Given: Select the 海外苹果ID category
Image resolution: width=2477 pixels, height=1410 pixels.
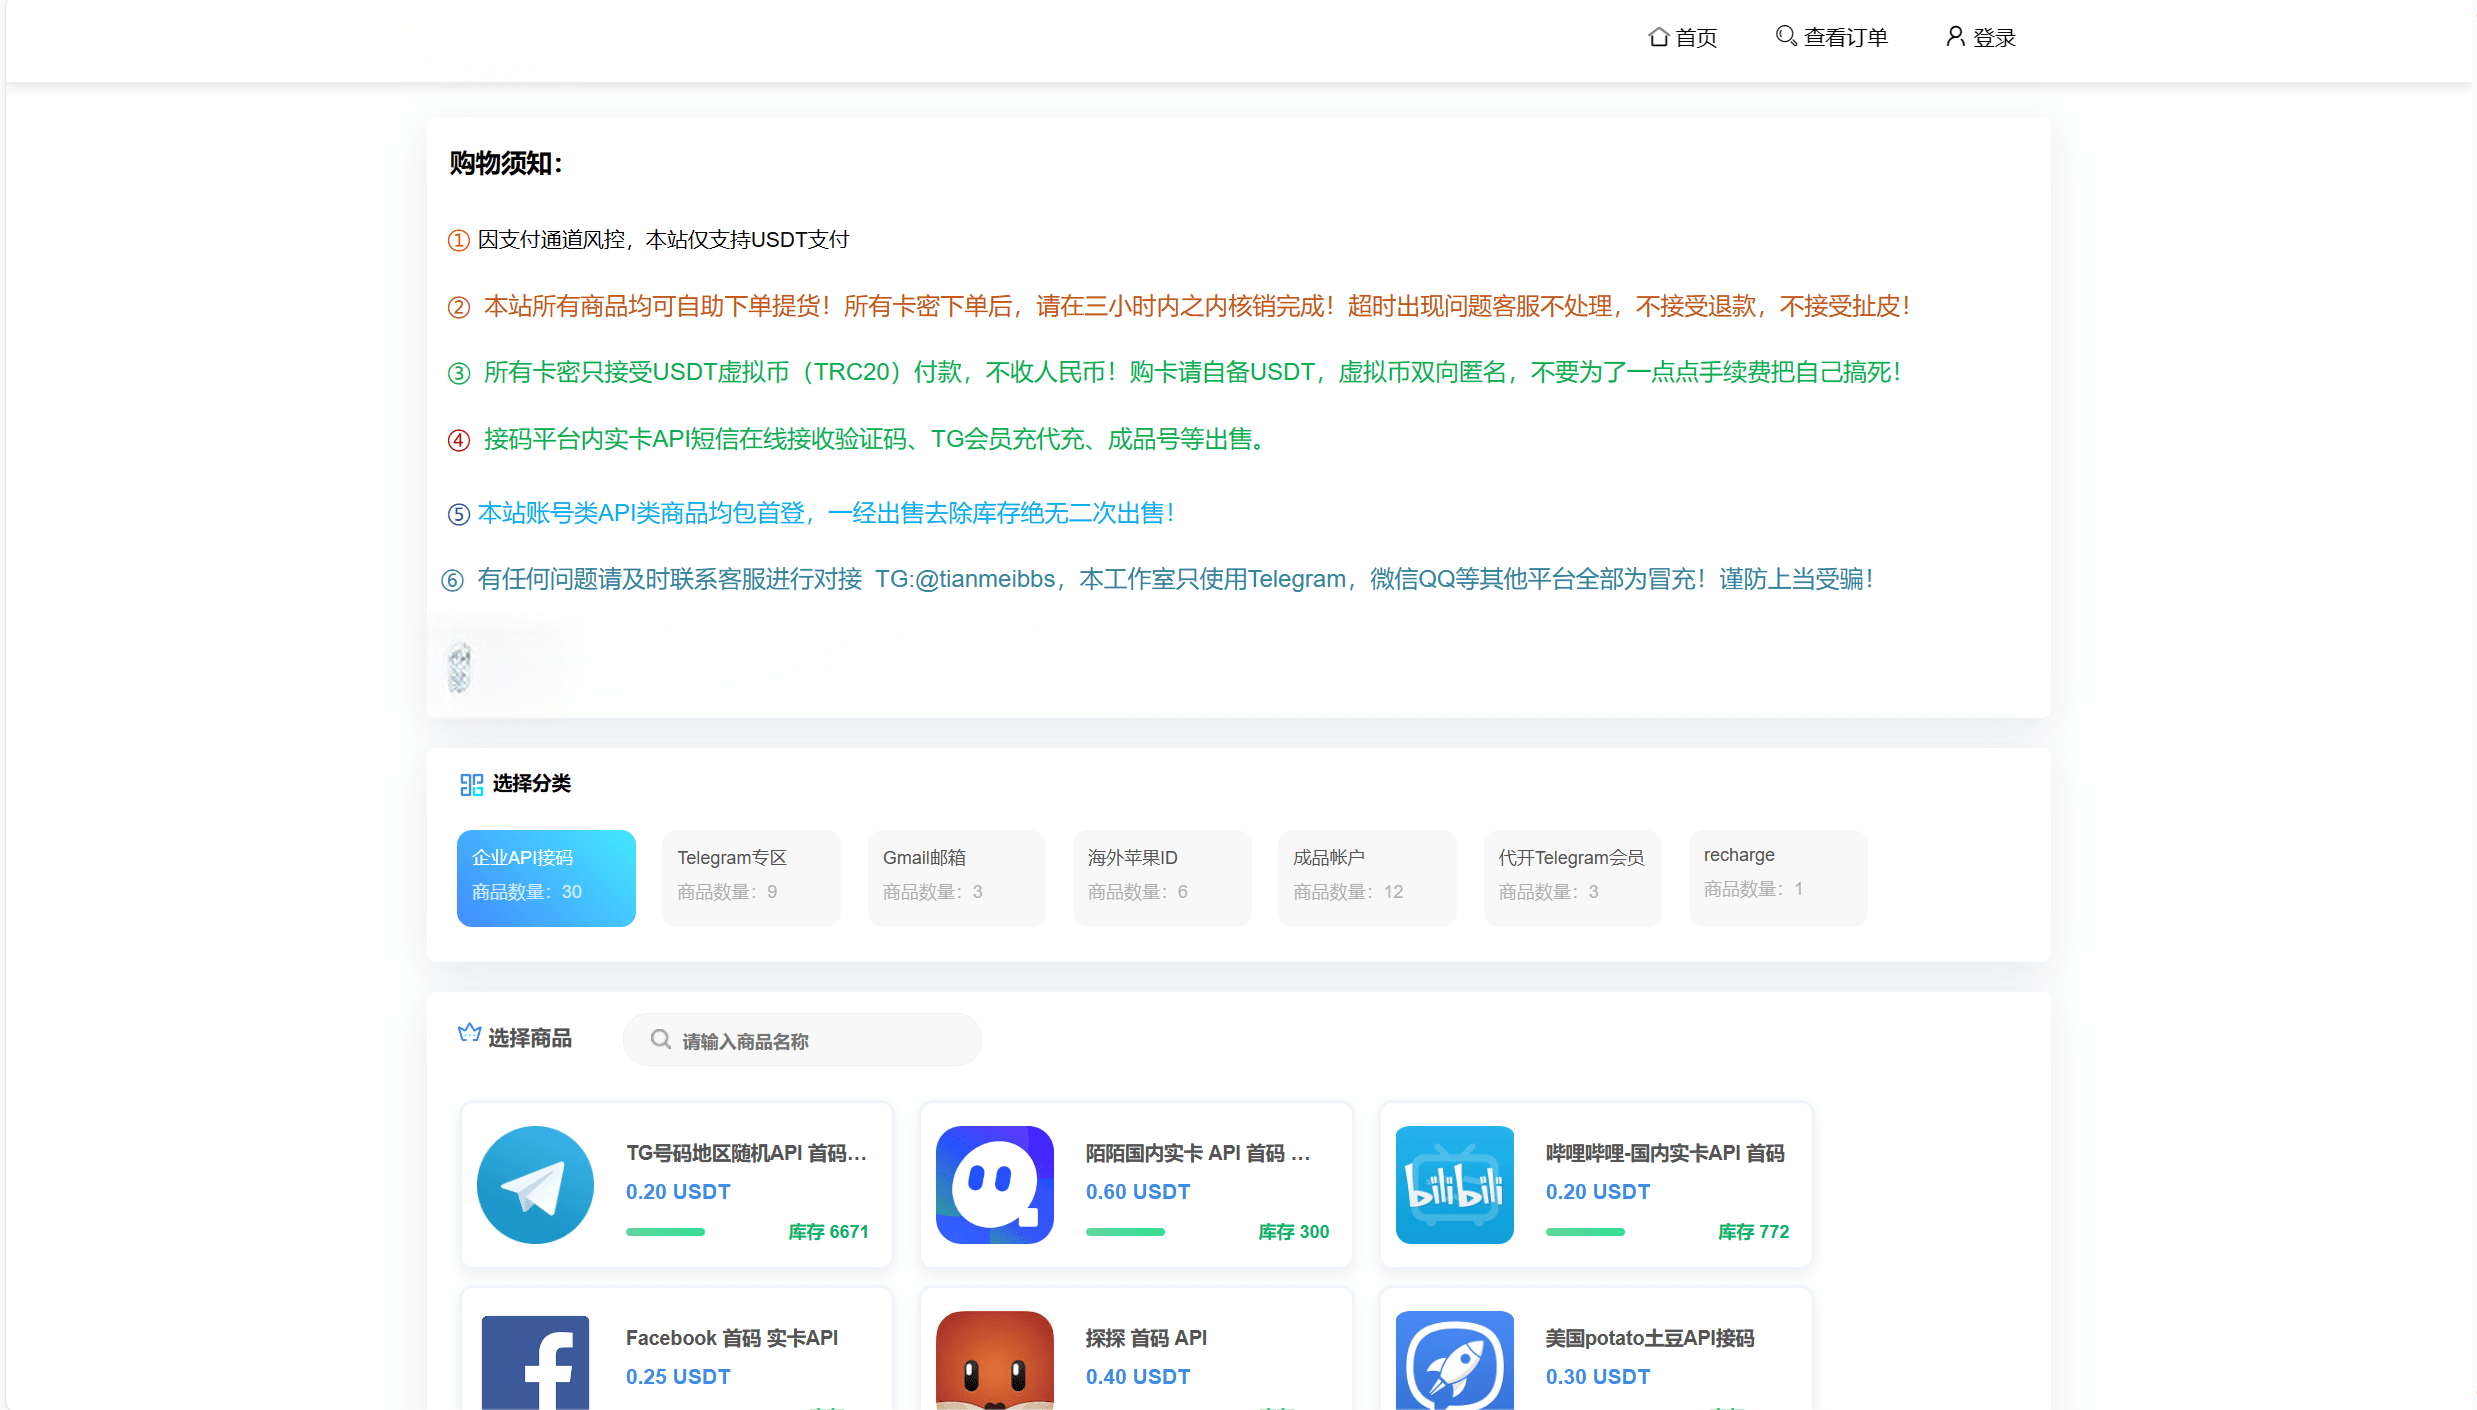Looking at the screenshot, I should tap(1161, 877).
